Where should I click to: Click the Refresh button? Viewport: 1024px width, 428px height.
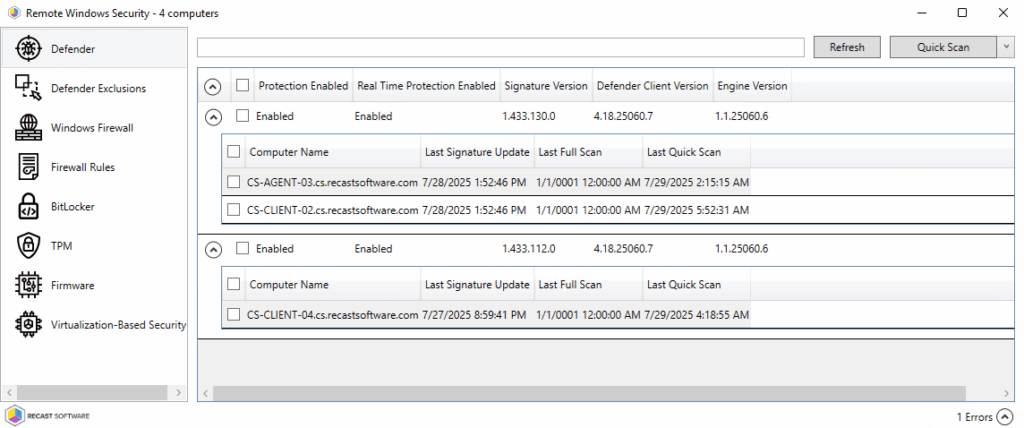847,47
